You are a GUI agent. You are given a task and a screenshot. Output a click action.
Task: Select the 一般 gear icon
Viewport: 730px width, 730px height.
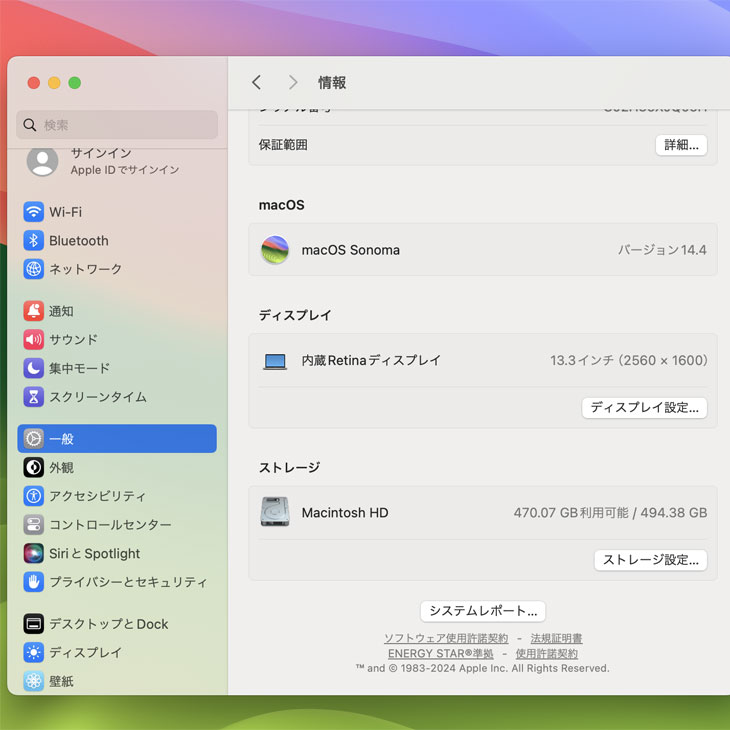pos(34,439)
